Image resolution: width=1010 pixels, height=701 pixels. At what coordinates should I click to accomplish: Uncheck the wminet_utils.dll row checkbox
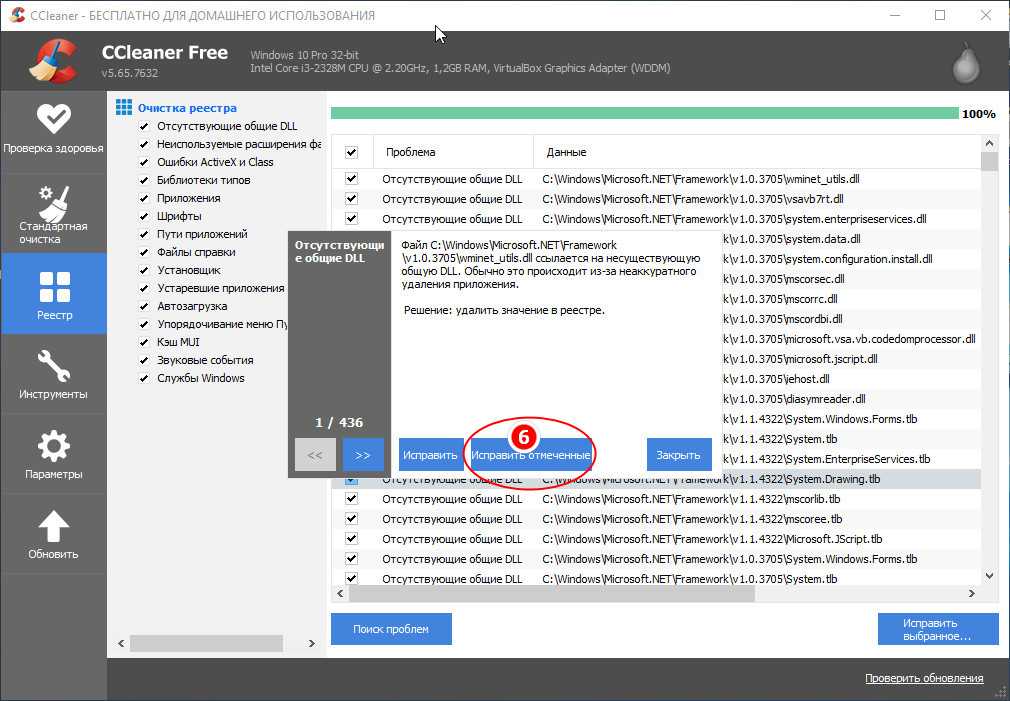[x=351, y=178]
